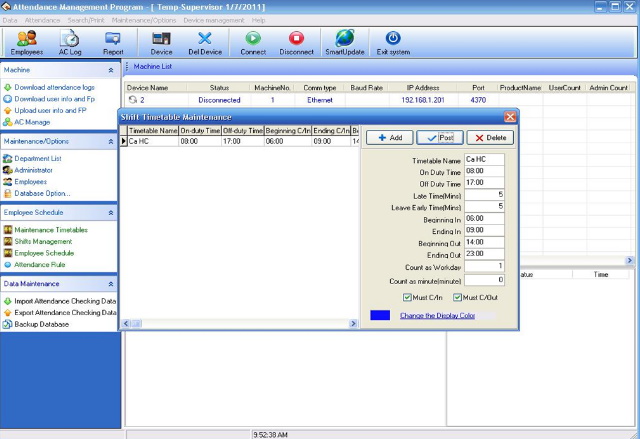This screenshot has height=439, width=640.
Task: Click the Download attendance logs icon
Action: (7, 87)
